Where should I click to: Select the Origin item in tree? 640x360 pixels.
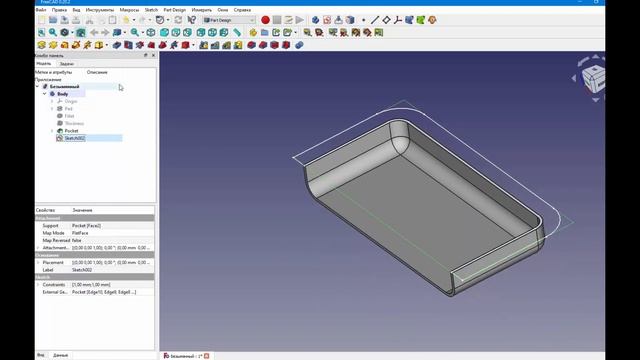pos(70,101)
